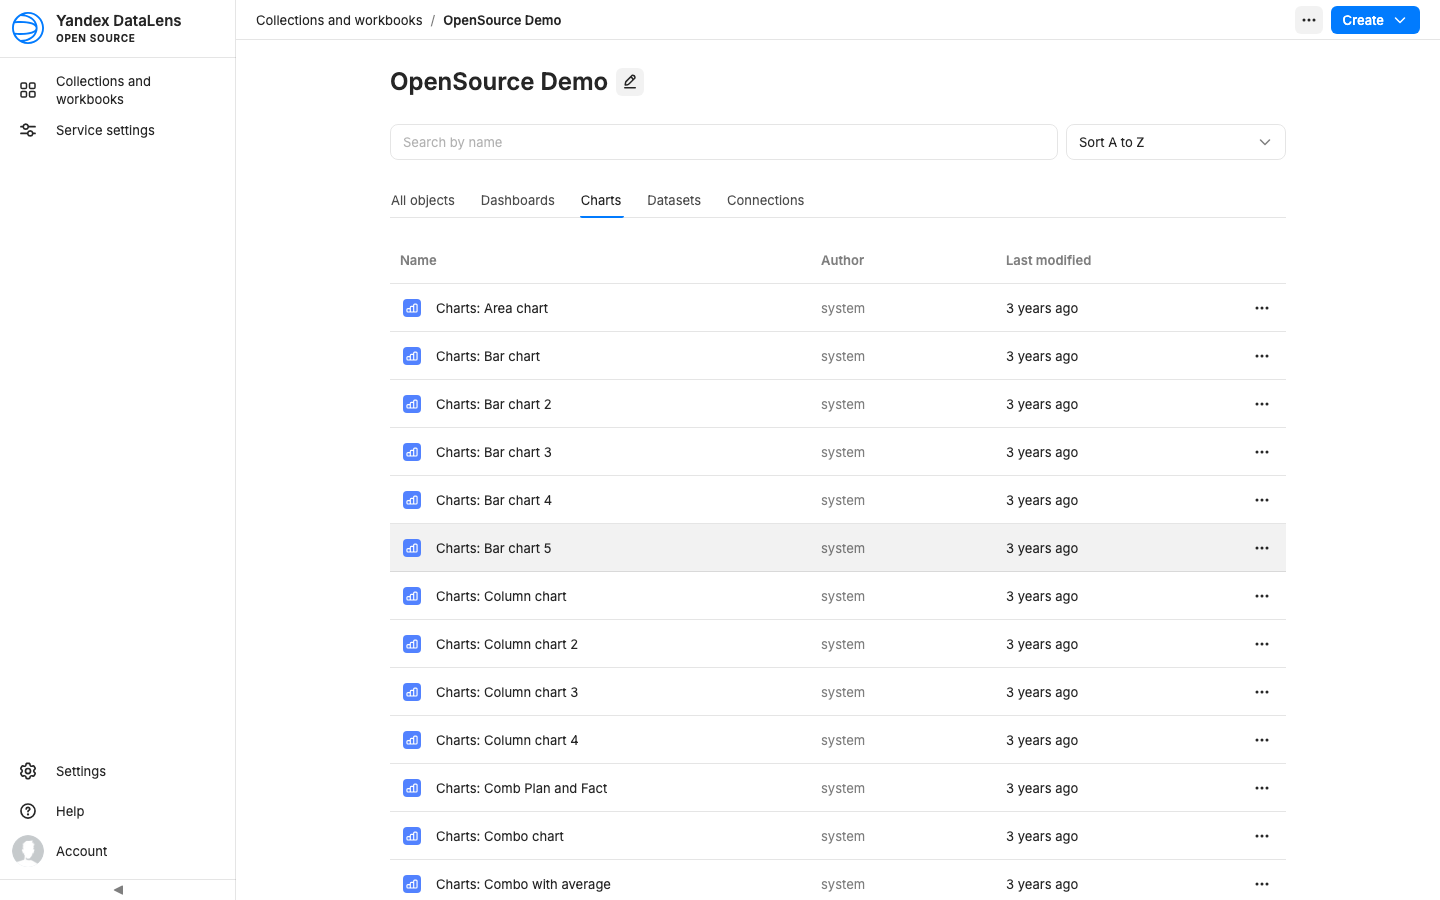Switch to the Dashboards tab
1440x900 pixels.
(x=518, y=200)
